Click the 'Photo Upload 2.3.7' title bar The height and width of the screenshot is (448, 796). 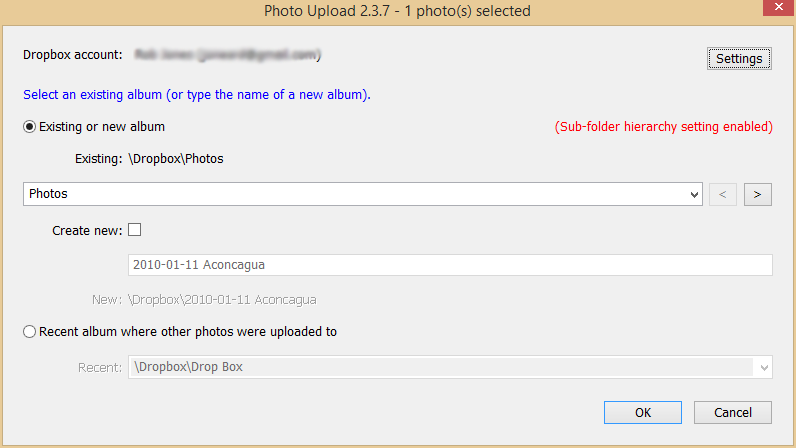coord(397,11)
